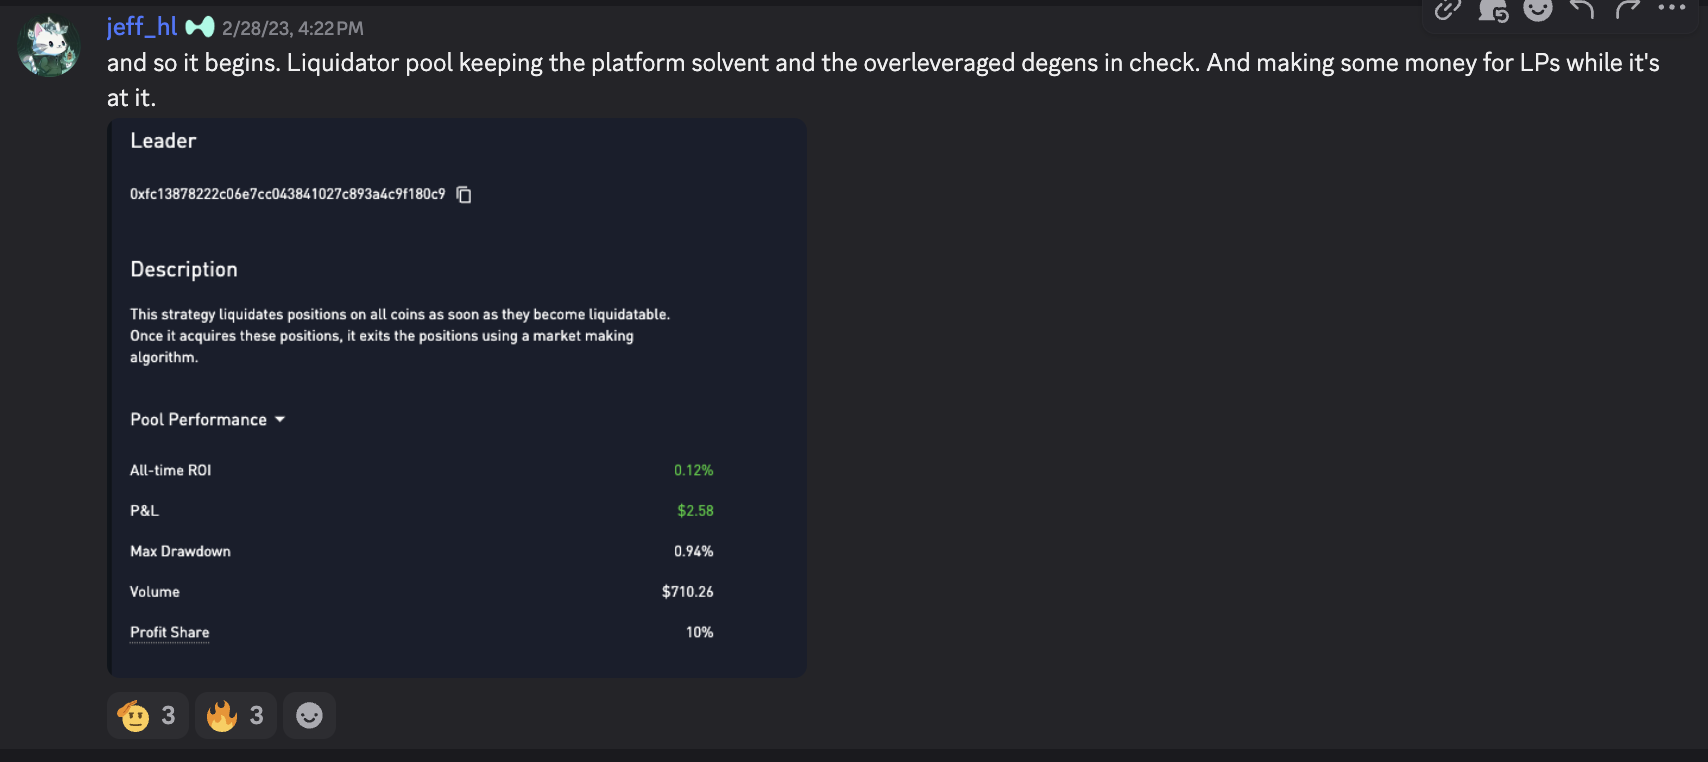Forward the message with the right arrow icon
Viewport: 1708px width, 762px height.
click(1627, 10)
